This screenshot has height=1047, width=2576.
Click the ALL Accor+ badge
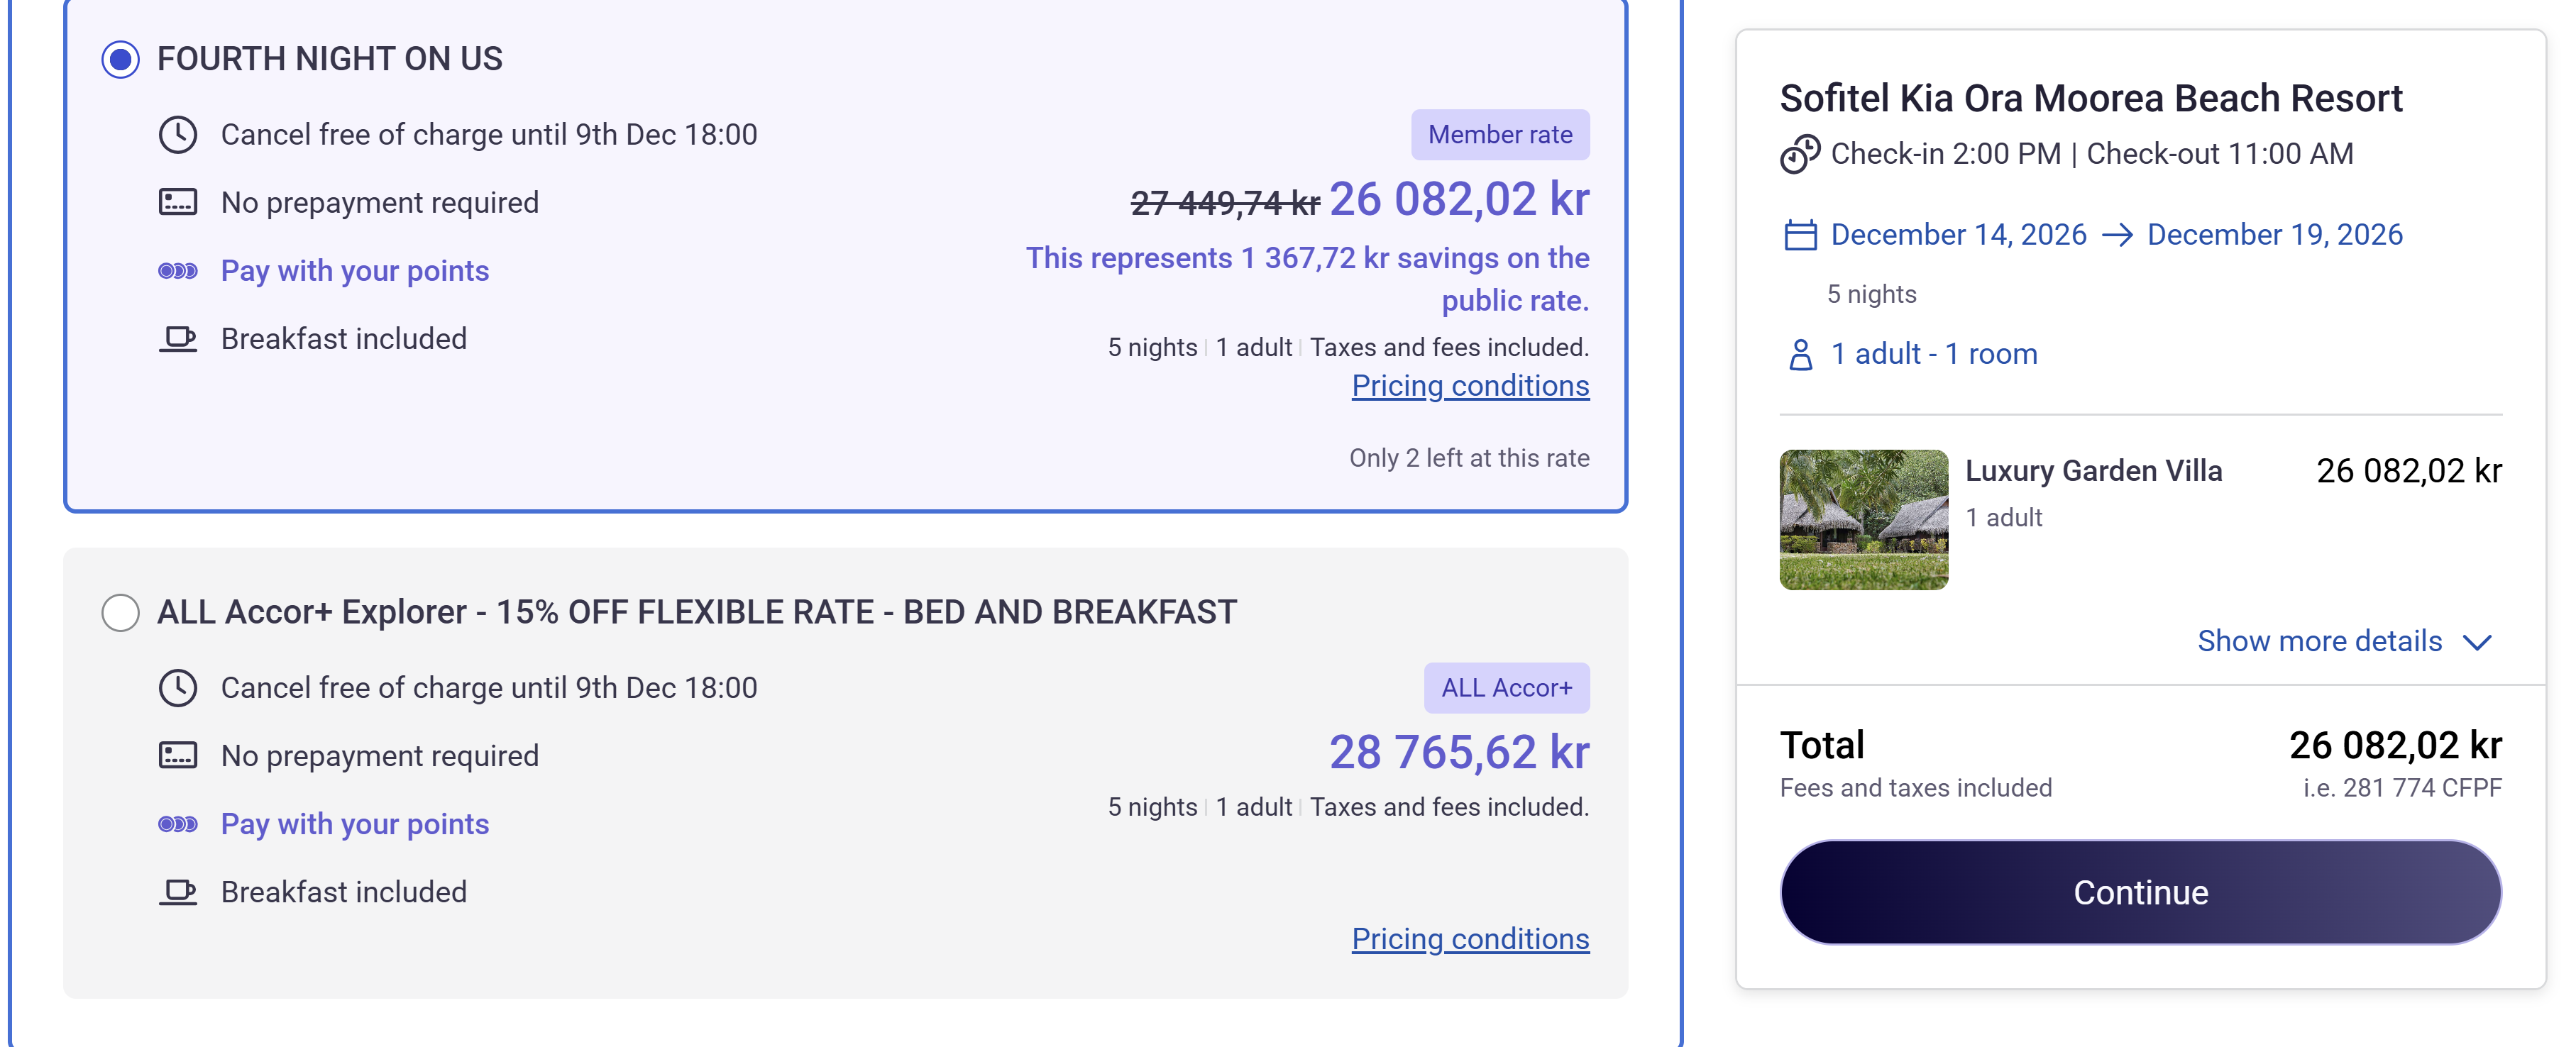(x=1506, y=688)
